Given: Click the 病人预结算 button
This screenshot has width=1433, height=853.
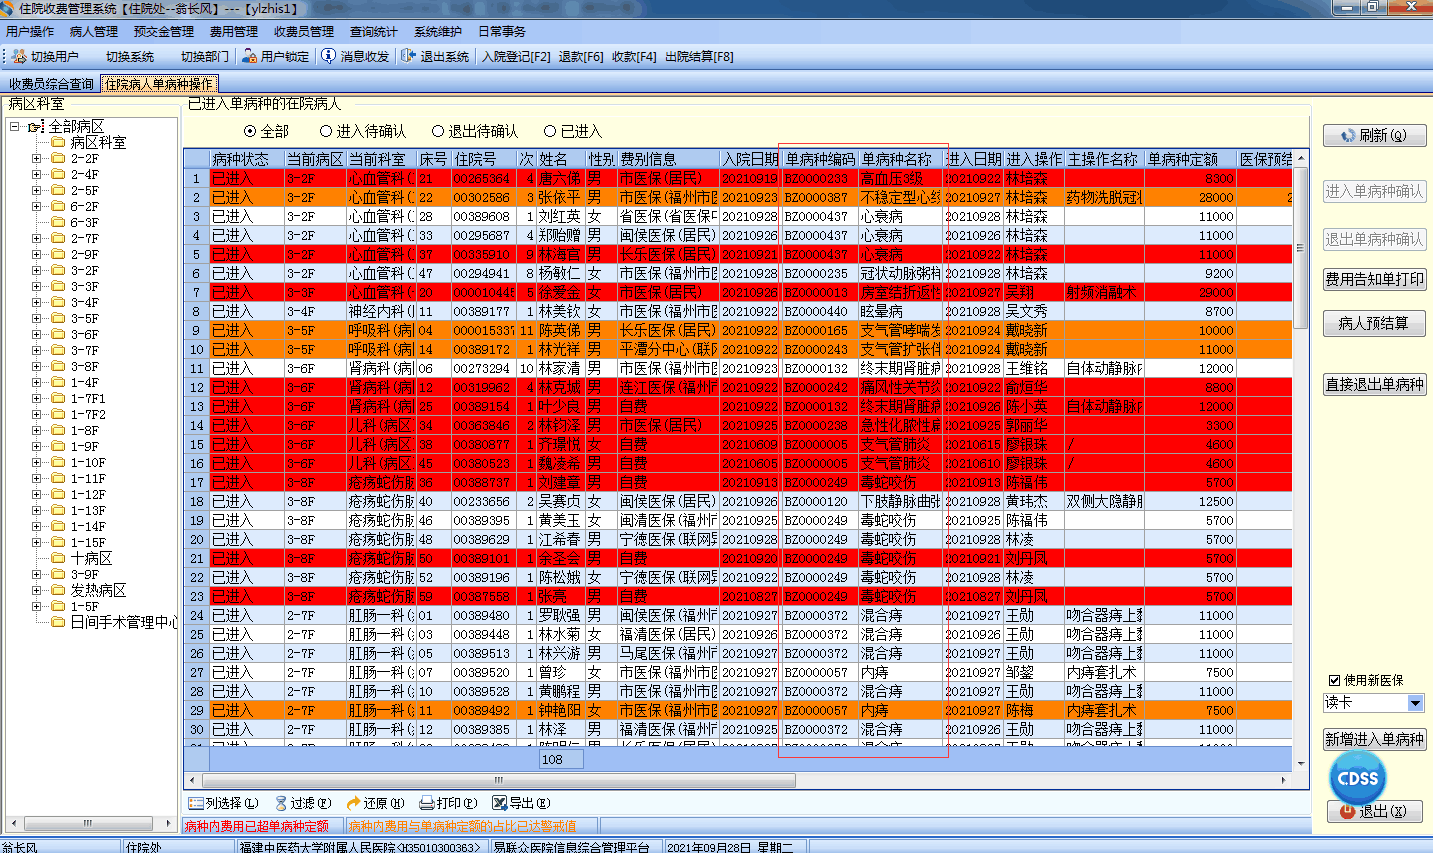Looking at the screenshot, I should point(1375,323).
